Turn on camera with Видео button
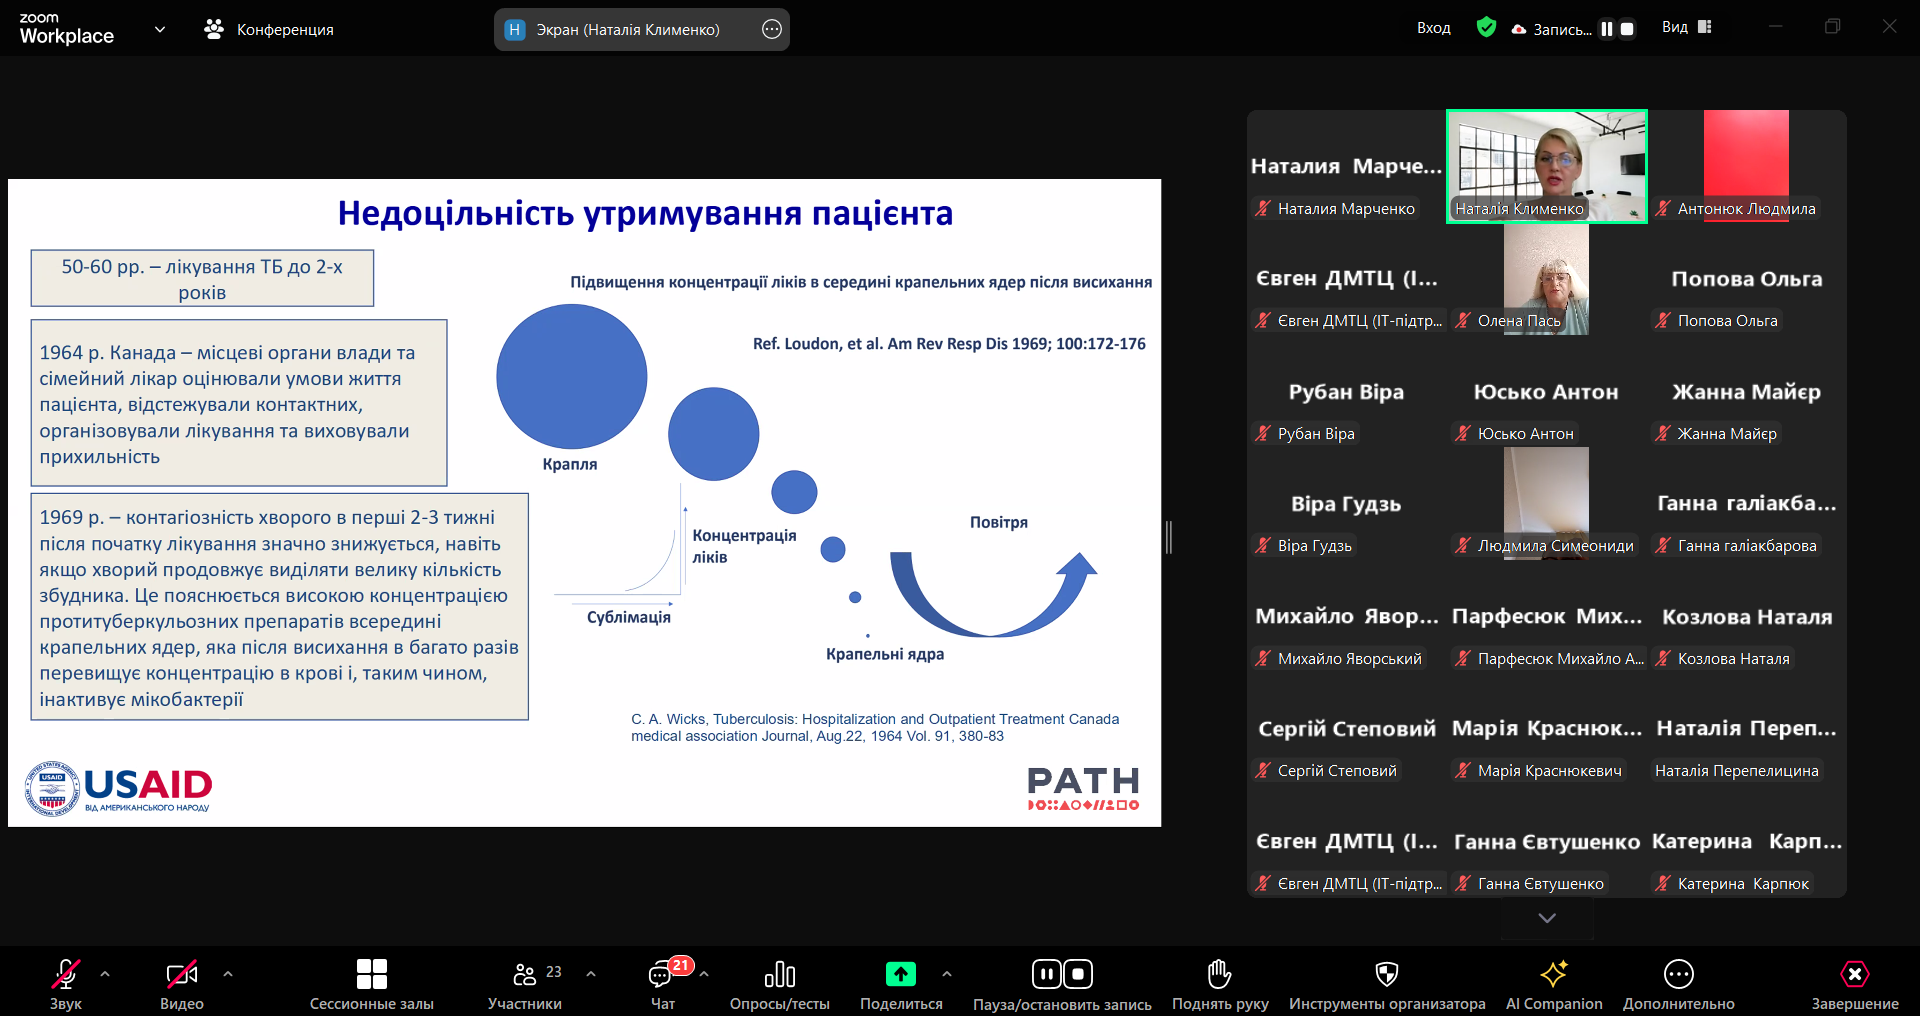Image resolution: width=1920 pixels, height=1016 pixels. pos(181,975)
